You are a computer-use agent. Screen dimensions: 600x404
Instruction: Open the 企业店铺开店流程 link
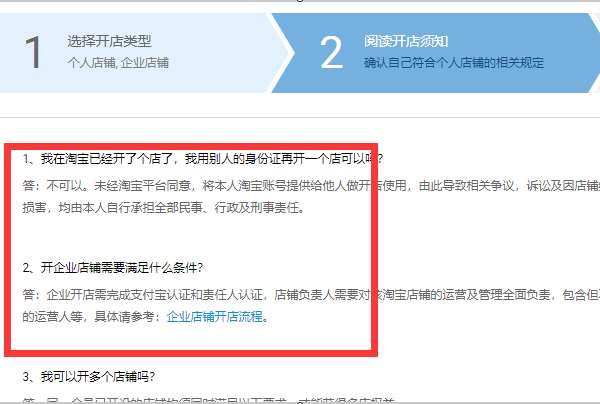215,316
